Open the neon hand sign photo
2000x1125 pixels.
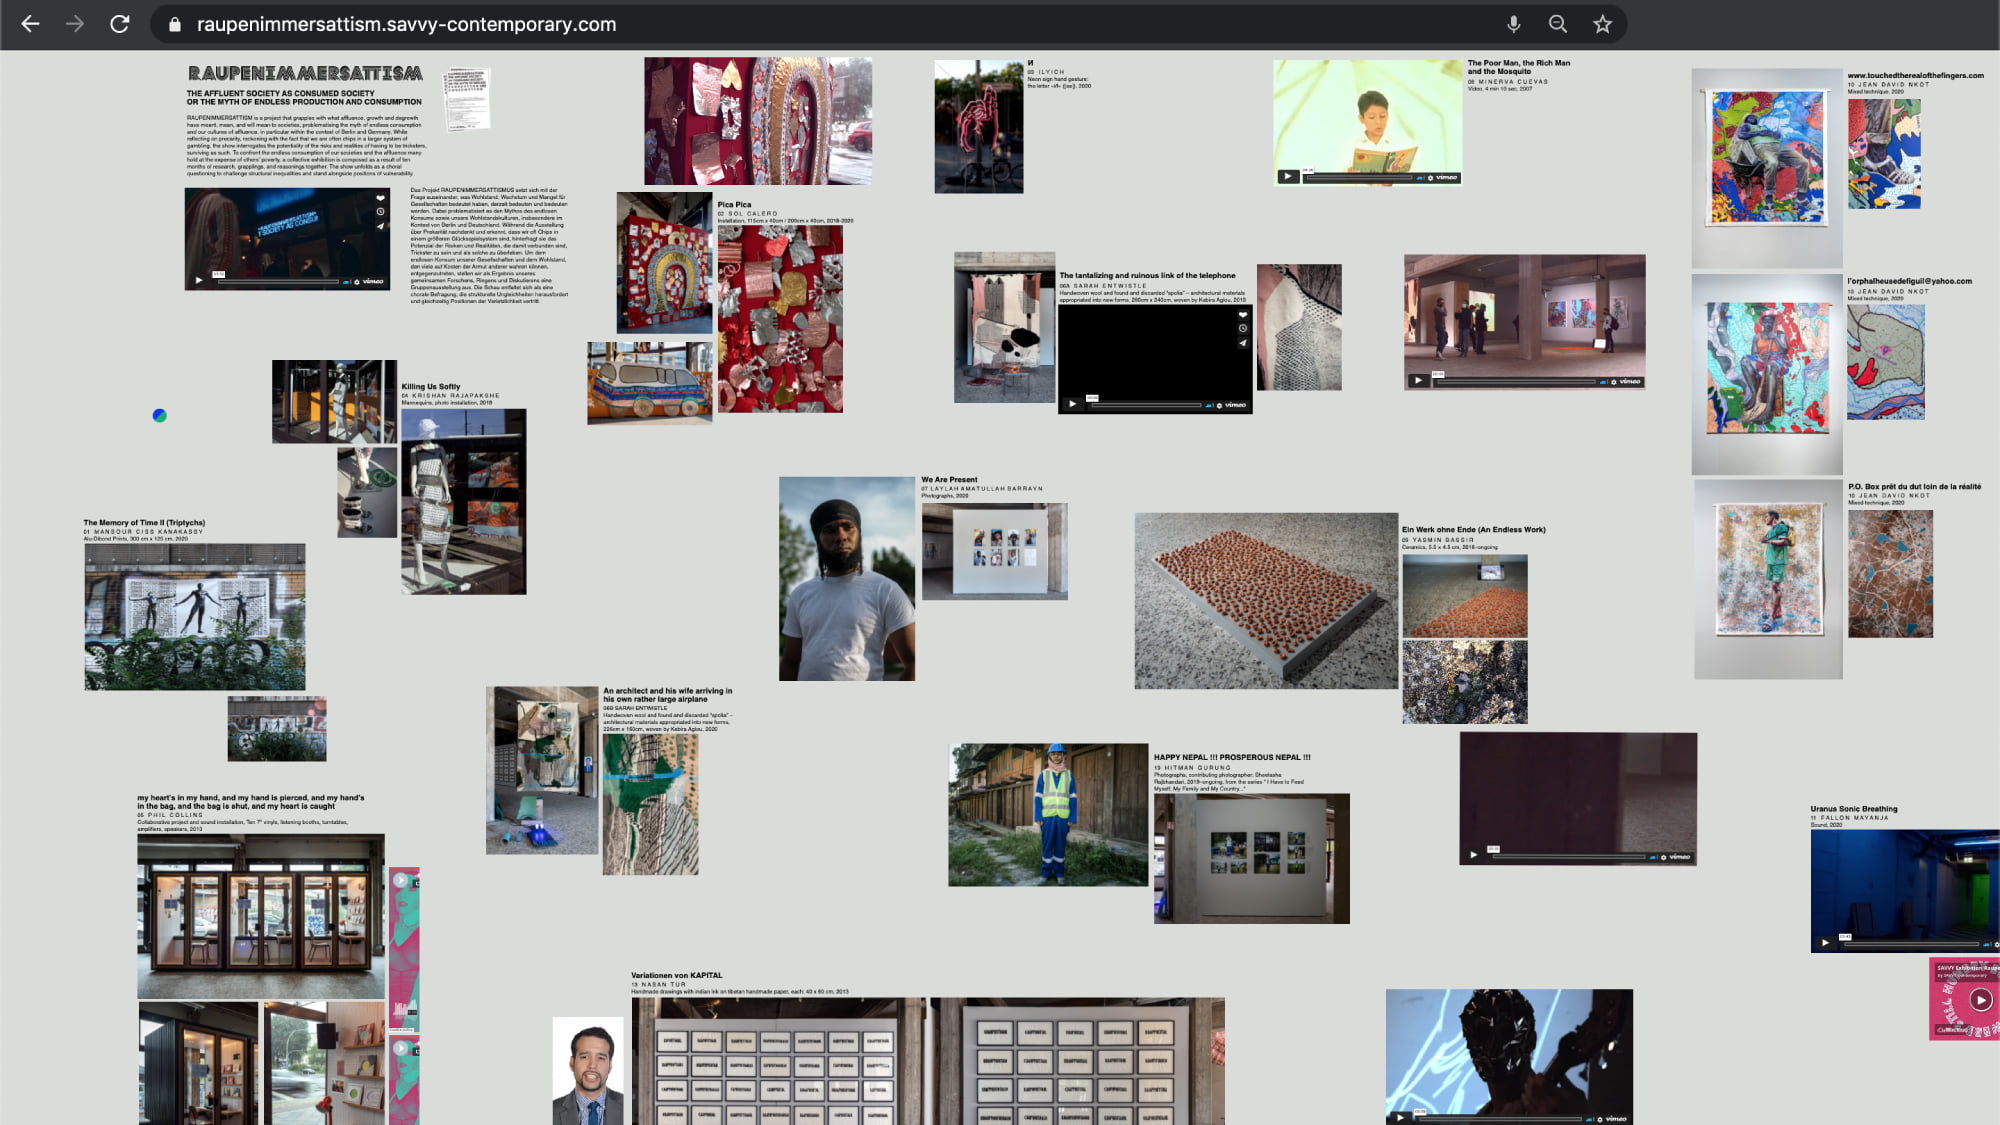979,126
